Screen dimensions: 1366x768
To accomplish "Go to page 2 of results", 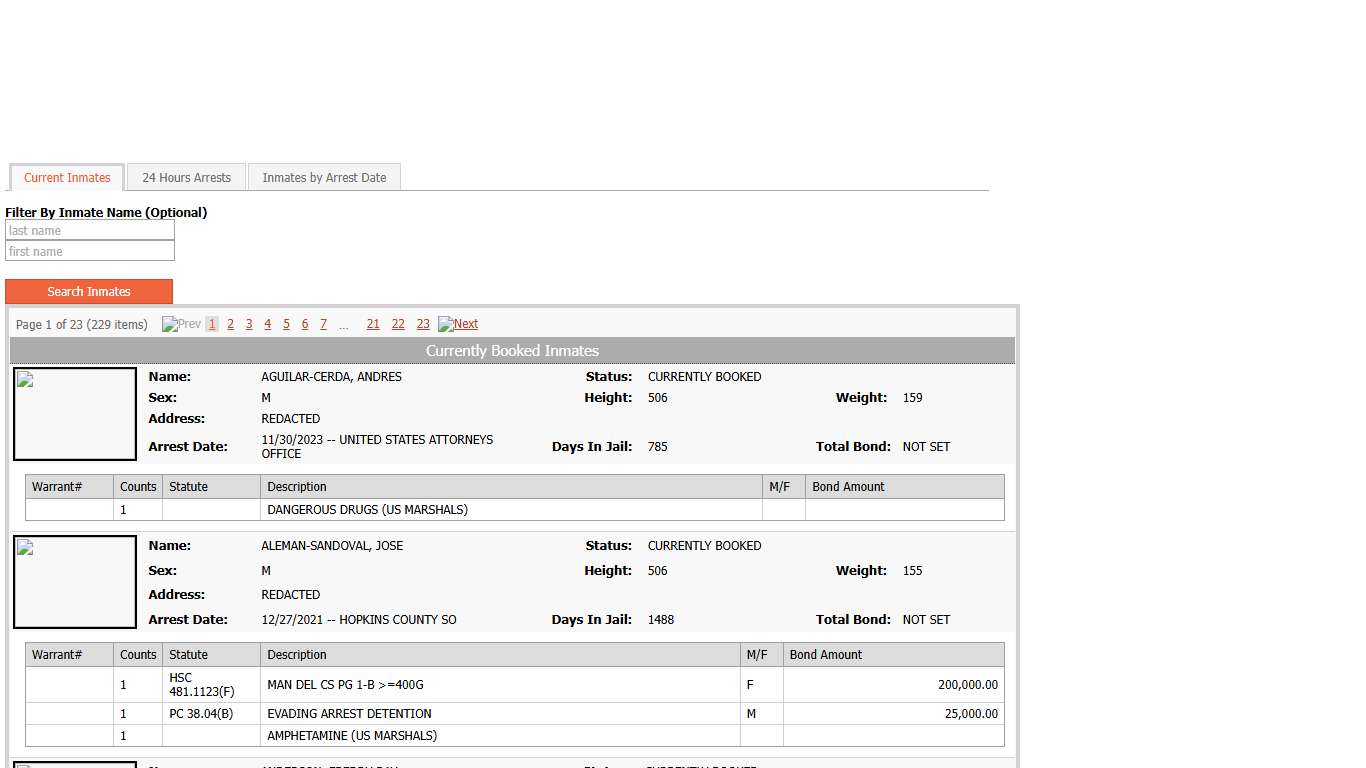I will [230, 324].
